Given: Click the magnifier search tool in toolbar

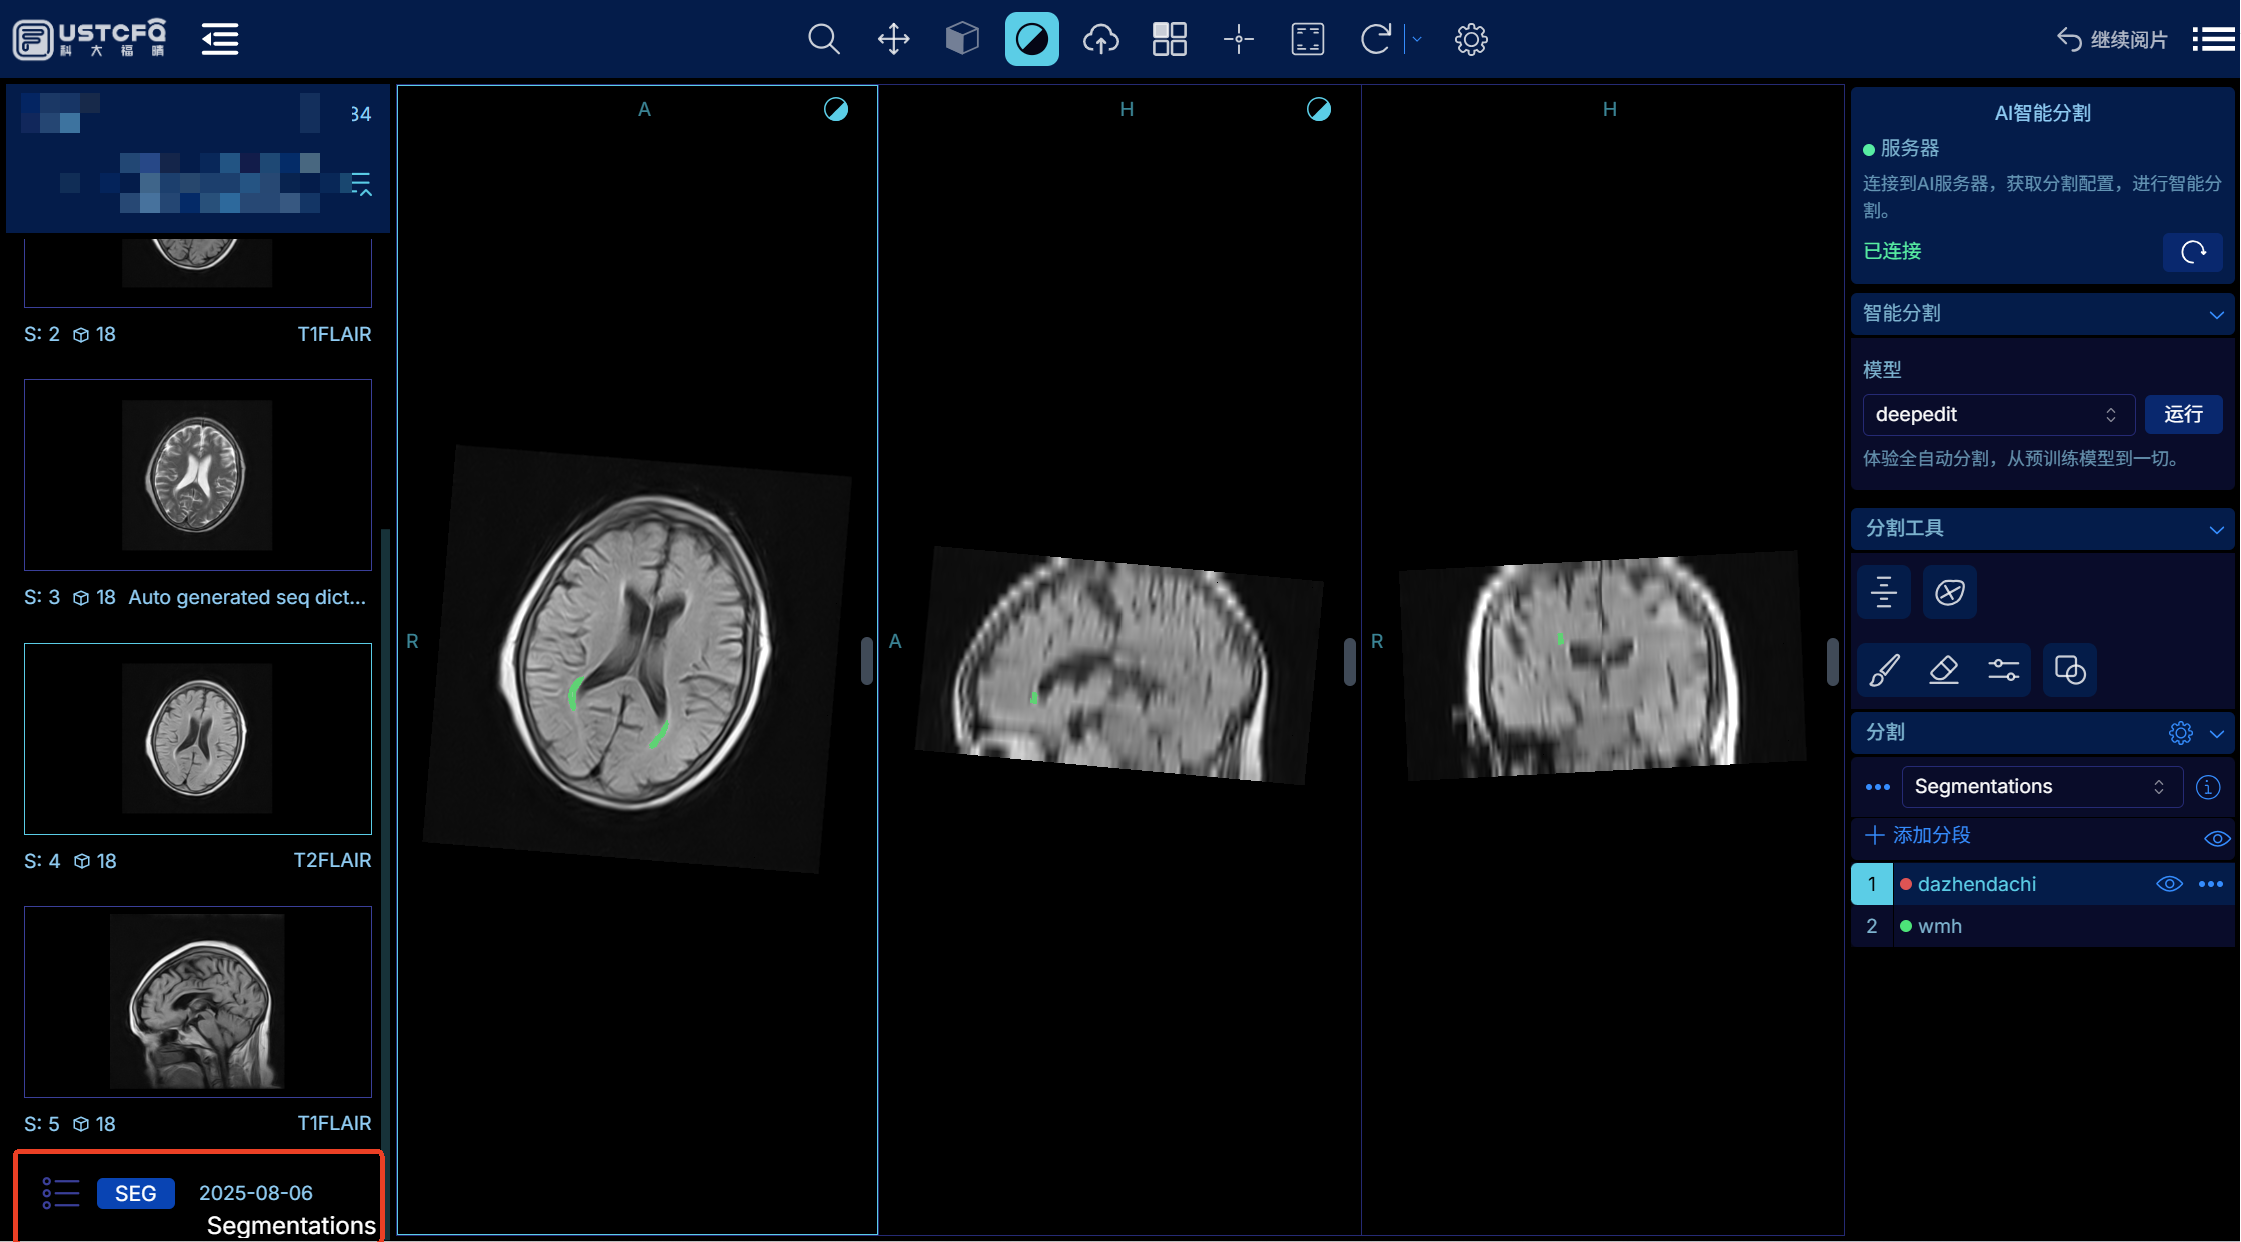Looking at the screenshot, I should point(823,40).
